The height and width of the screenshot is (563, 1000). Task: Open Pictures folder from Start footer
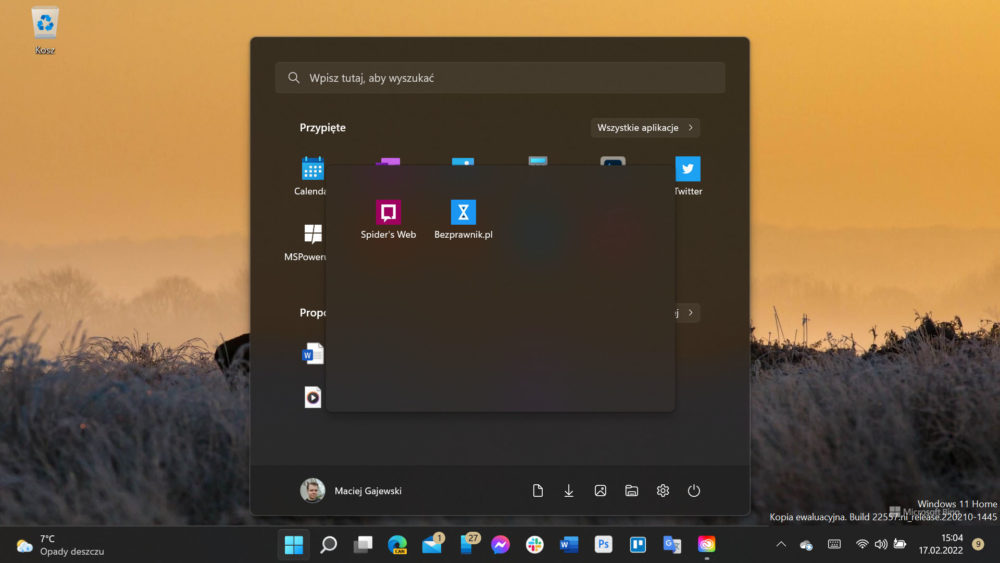tap(600, 490)
